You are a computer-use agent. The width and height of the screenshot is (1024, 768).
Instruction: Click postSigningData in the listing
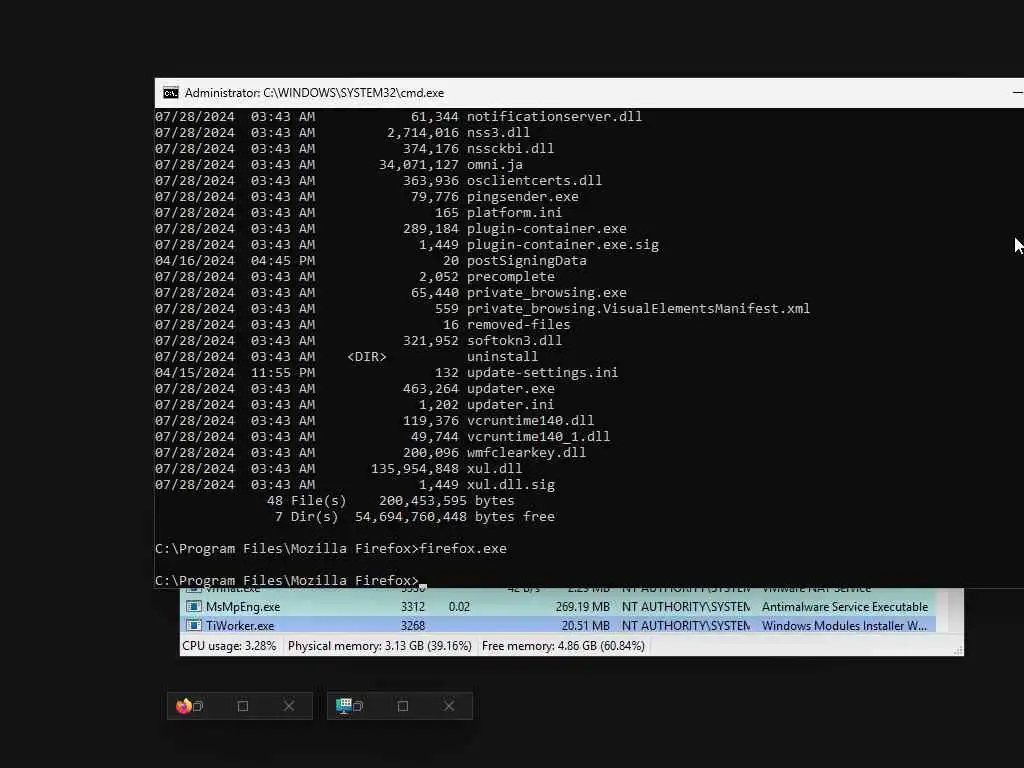click(x=526, y=261)
